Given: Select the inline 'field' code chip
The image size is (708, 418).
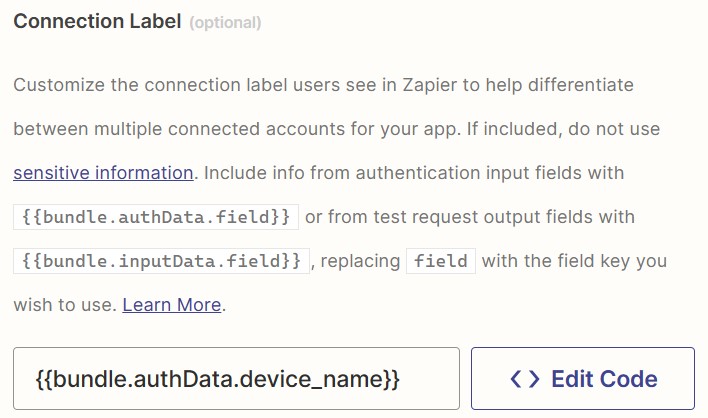Looking at the screenshot, I should 440,261.
